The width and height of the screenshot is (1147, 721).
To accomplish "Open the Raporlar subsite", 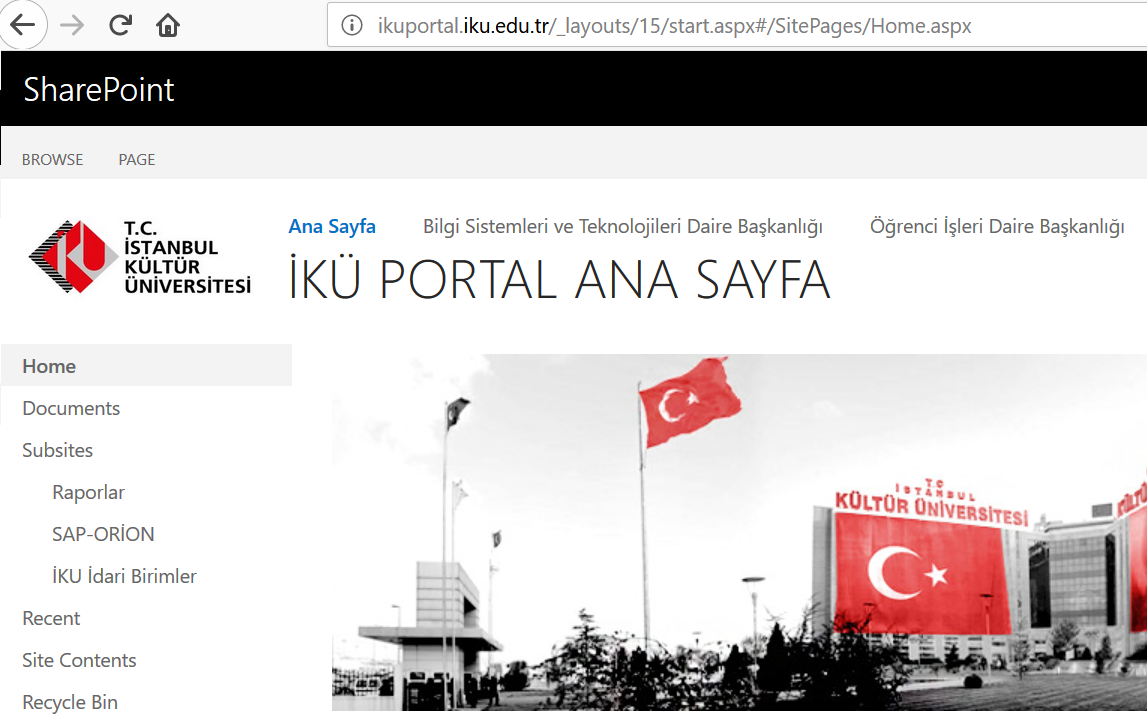I will click(89, 492).
